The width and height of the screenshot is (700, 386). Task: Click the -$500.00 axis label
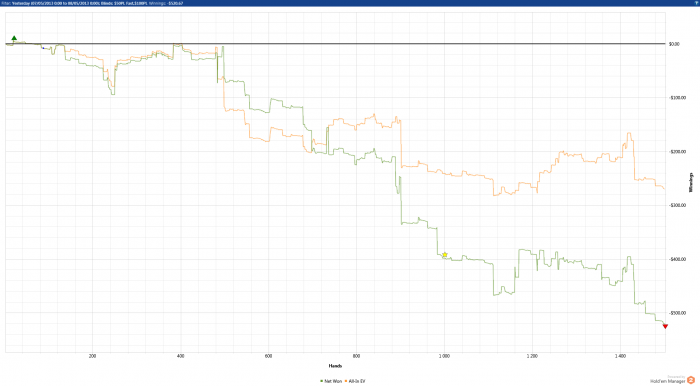pos(677,313)
